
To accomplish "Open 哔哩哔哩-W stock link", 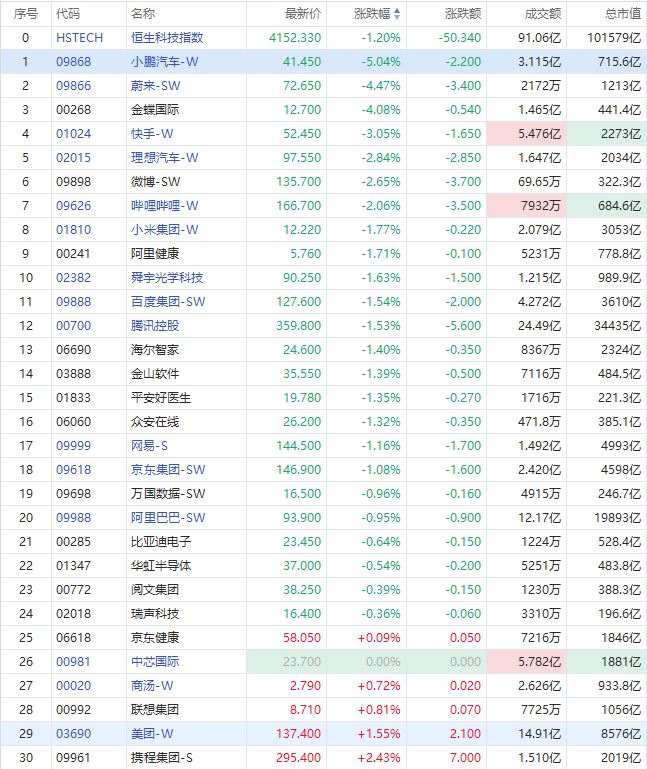I will [164, 206].
